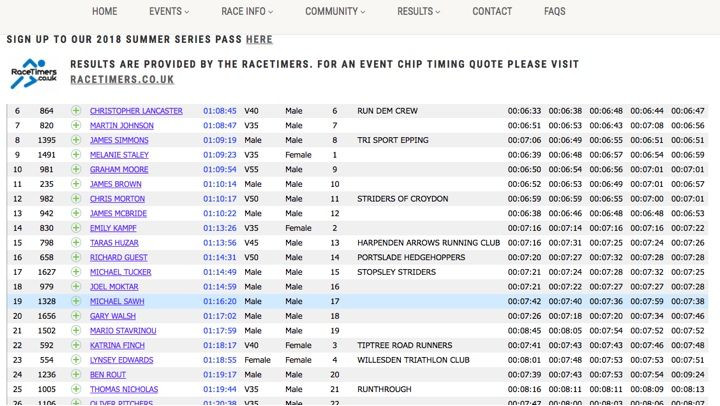720x406 pixels.
Task: Open the Community dropdown
Action: coord(335,12)
